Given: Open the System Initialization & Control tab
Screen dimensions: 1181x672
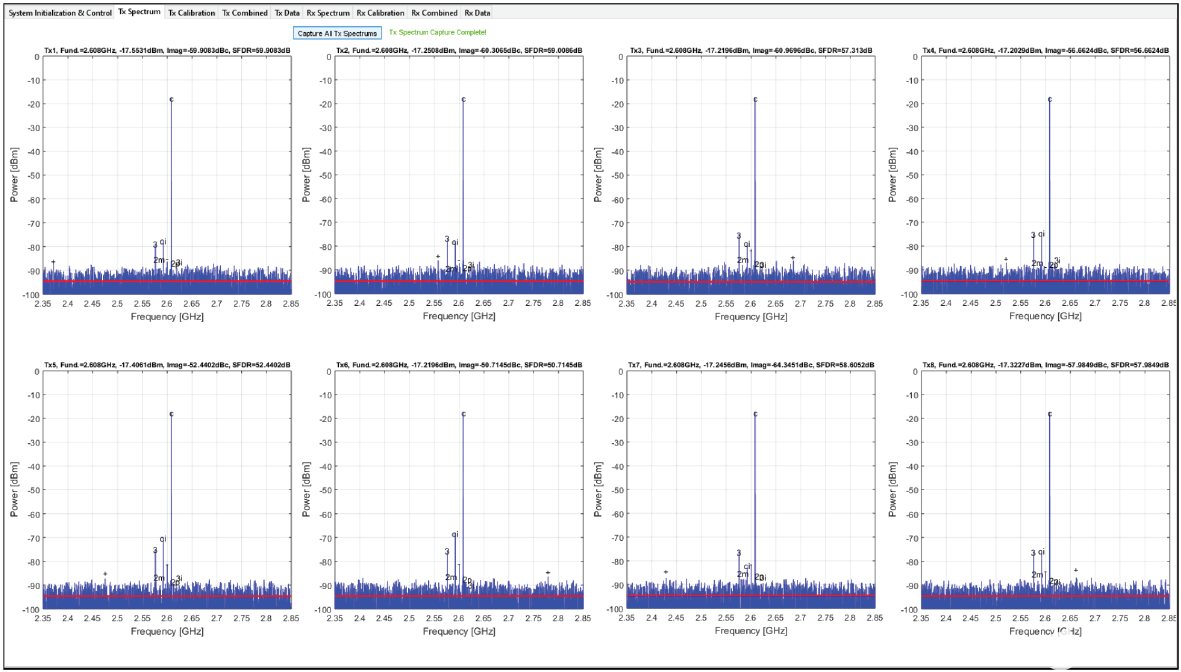Looking at the screenshot, I should (x=60, y=13).
